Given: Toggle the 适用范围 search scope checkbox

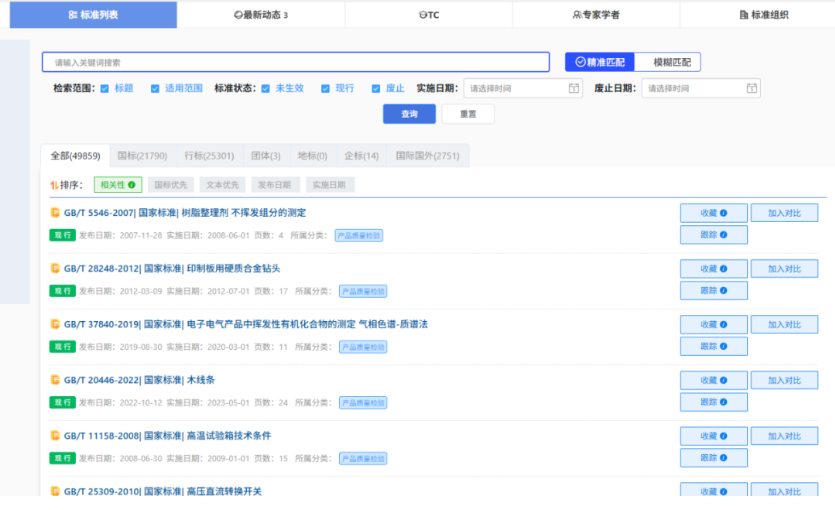Looking at the screenshot, I should (155, 88).
